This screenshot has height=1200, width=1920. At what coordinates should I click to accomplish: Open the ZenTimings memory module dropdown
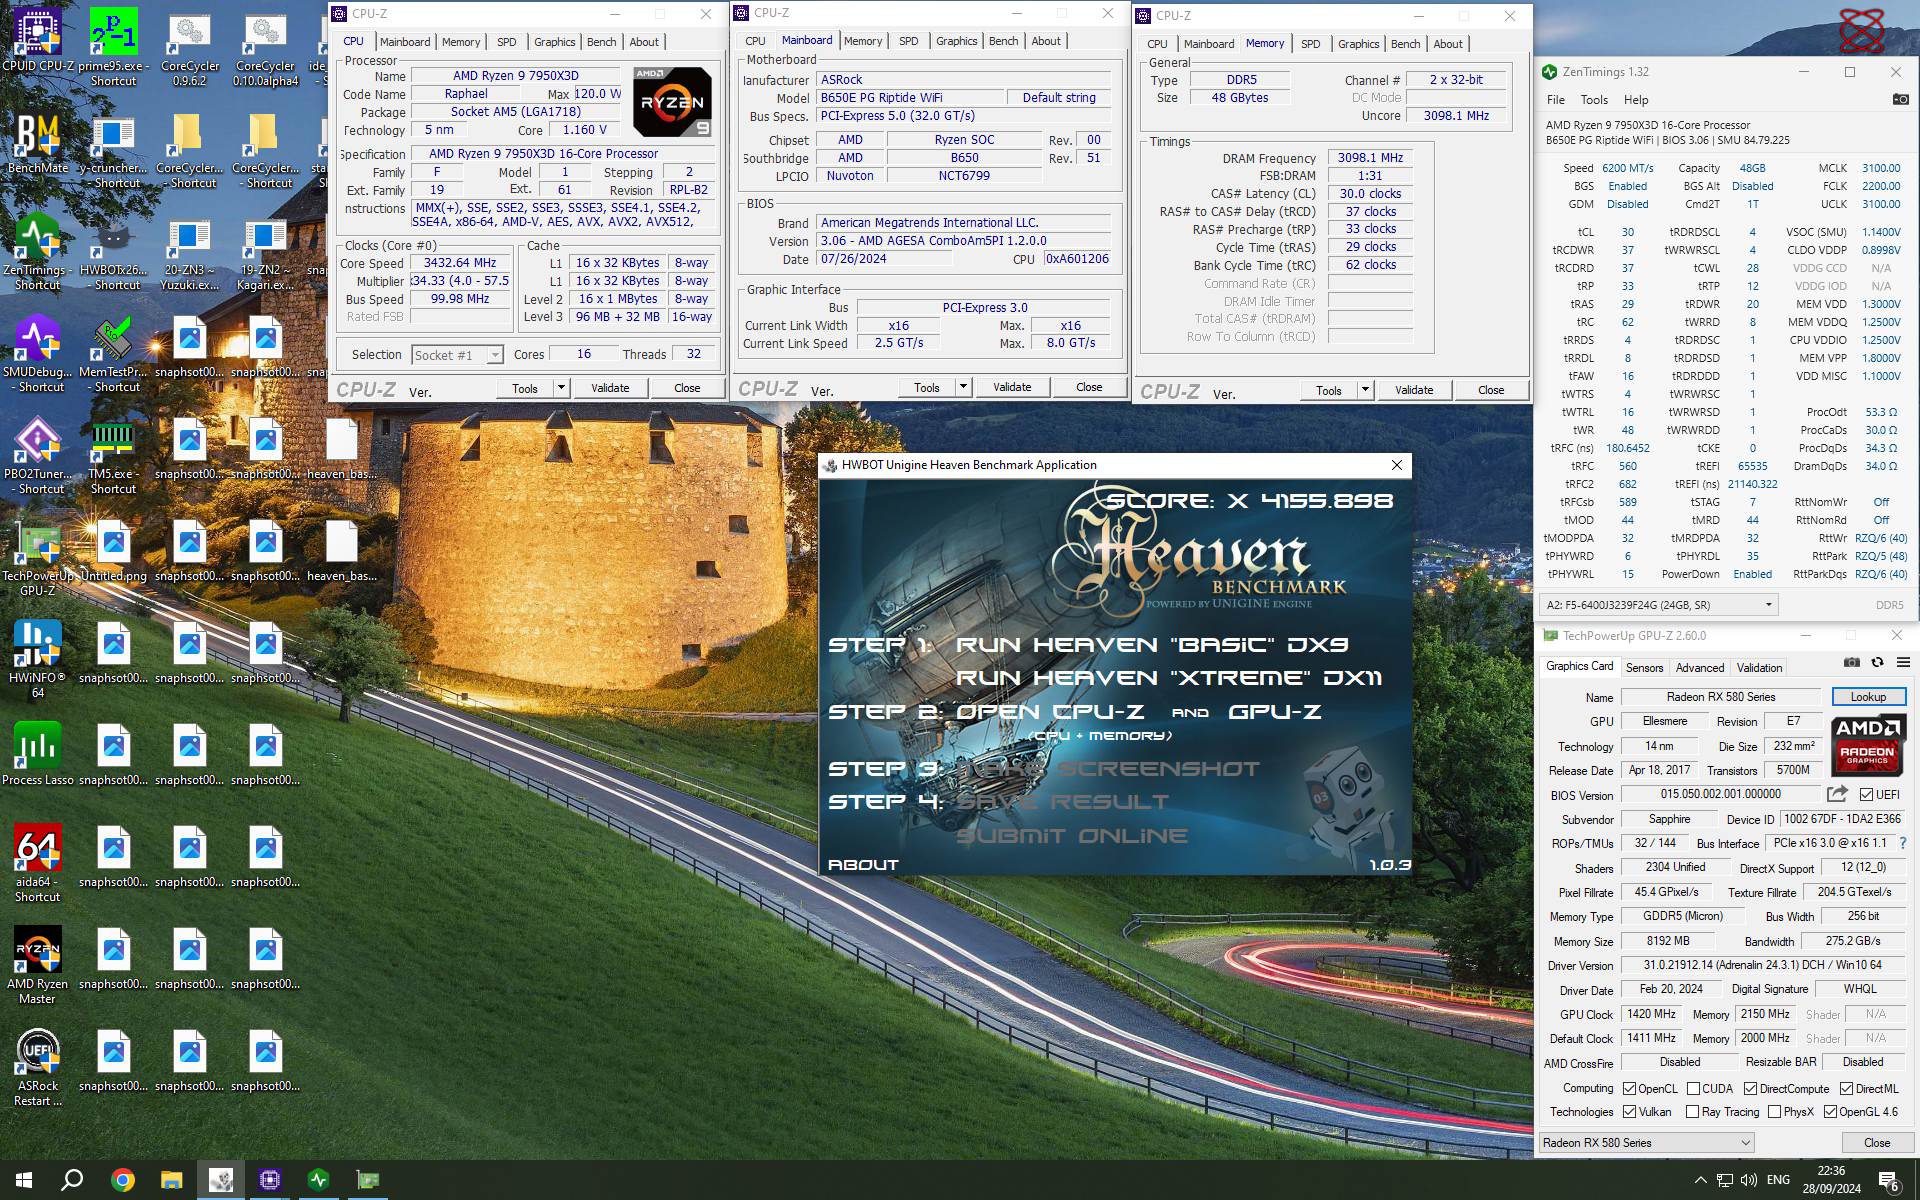(x=1658, y=605)
